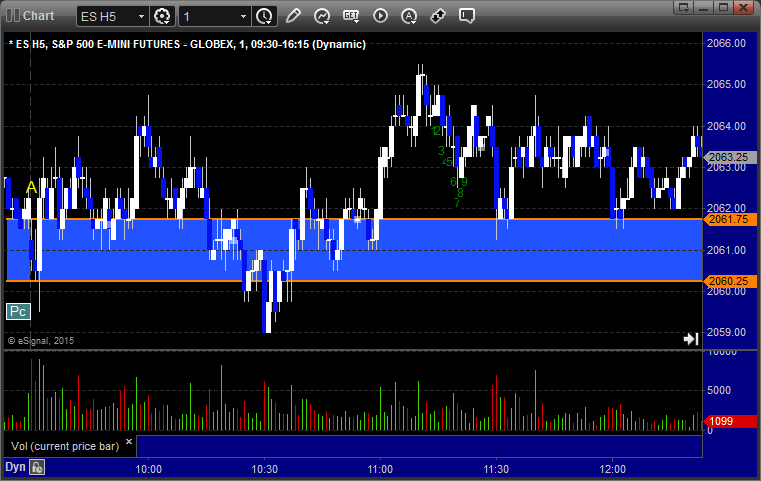Open the window options dropdown in the title bar
761x481 pixels.
684,7
